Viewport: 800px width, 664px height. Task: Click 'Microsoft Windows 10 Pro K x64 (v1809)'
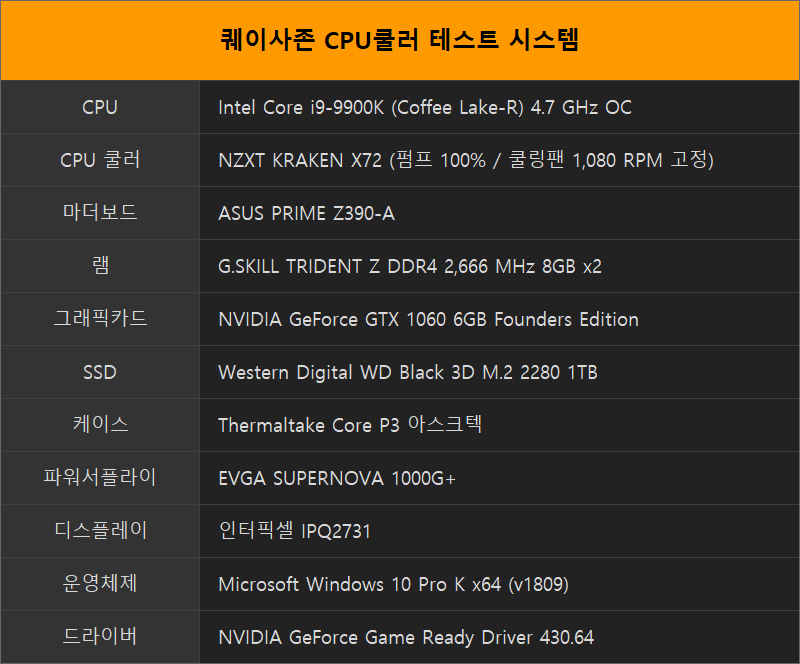393,584
